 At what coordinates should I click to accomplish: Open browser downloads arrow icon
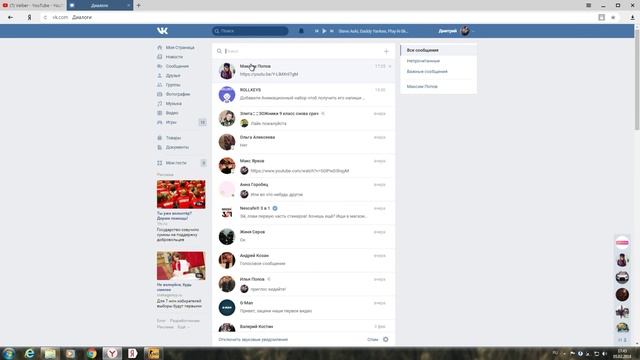(632, 17)
